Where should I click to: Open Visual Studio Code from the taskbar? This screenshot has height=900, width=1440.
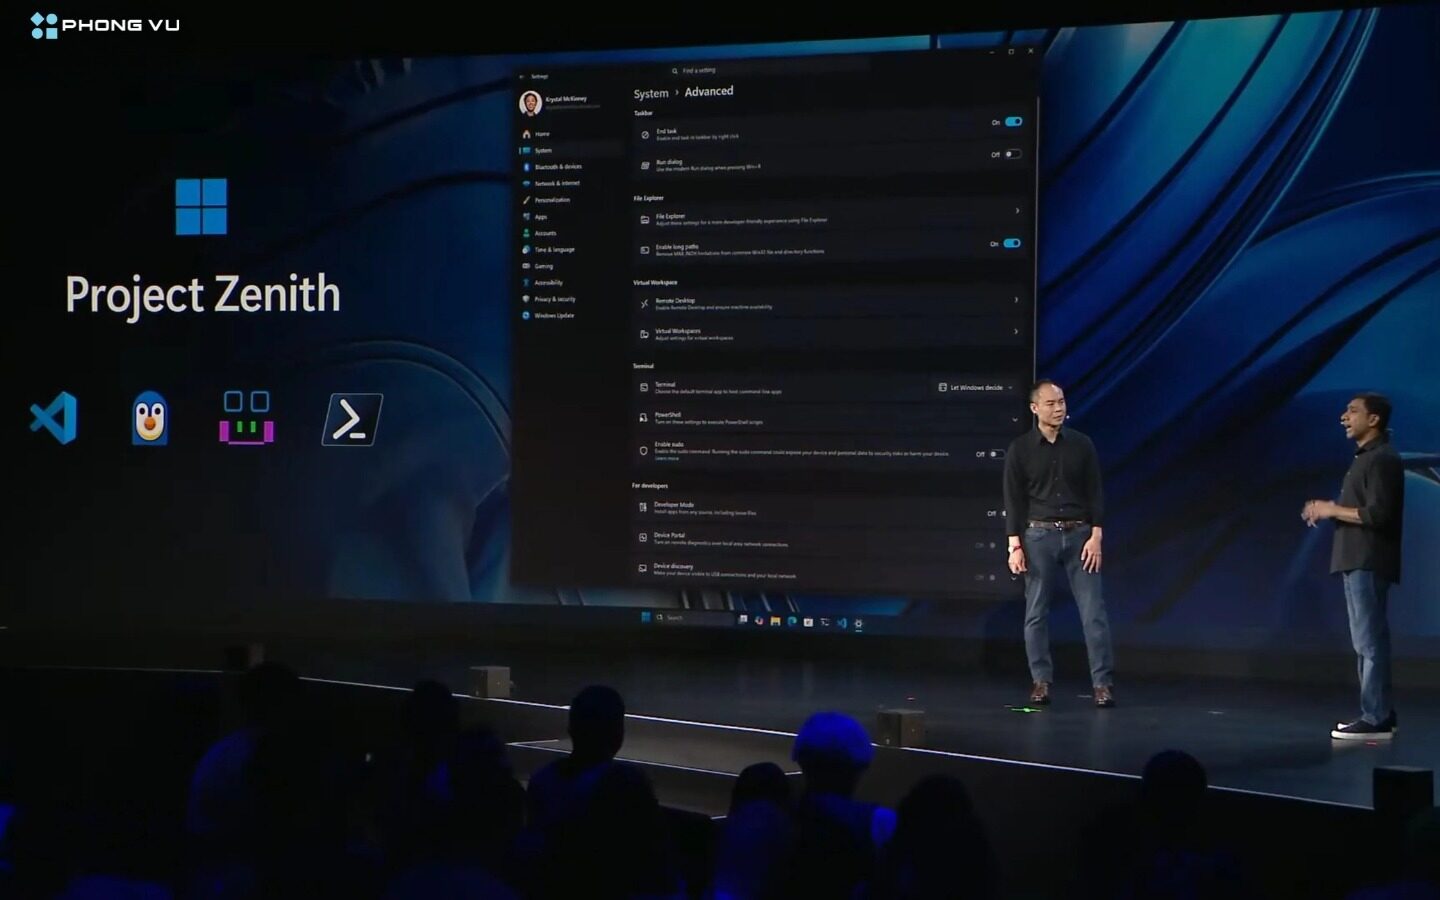842,623
